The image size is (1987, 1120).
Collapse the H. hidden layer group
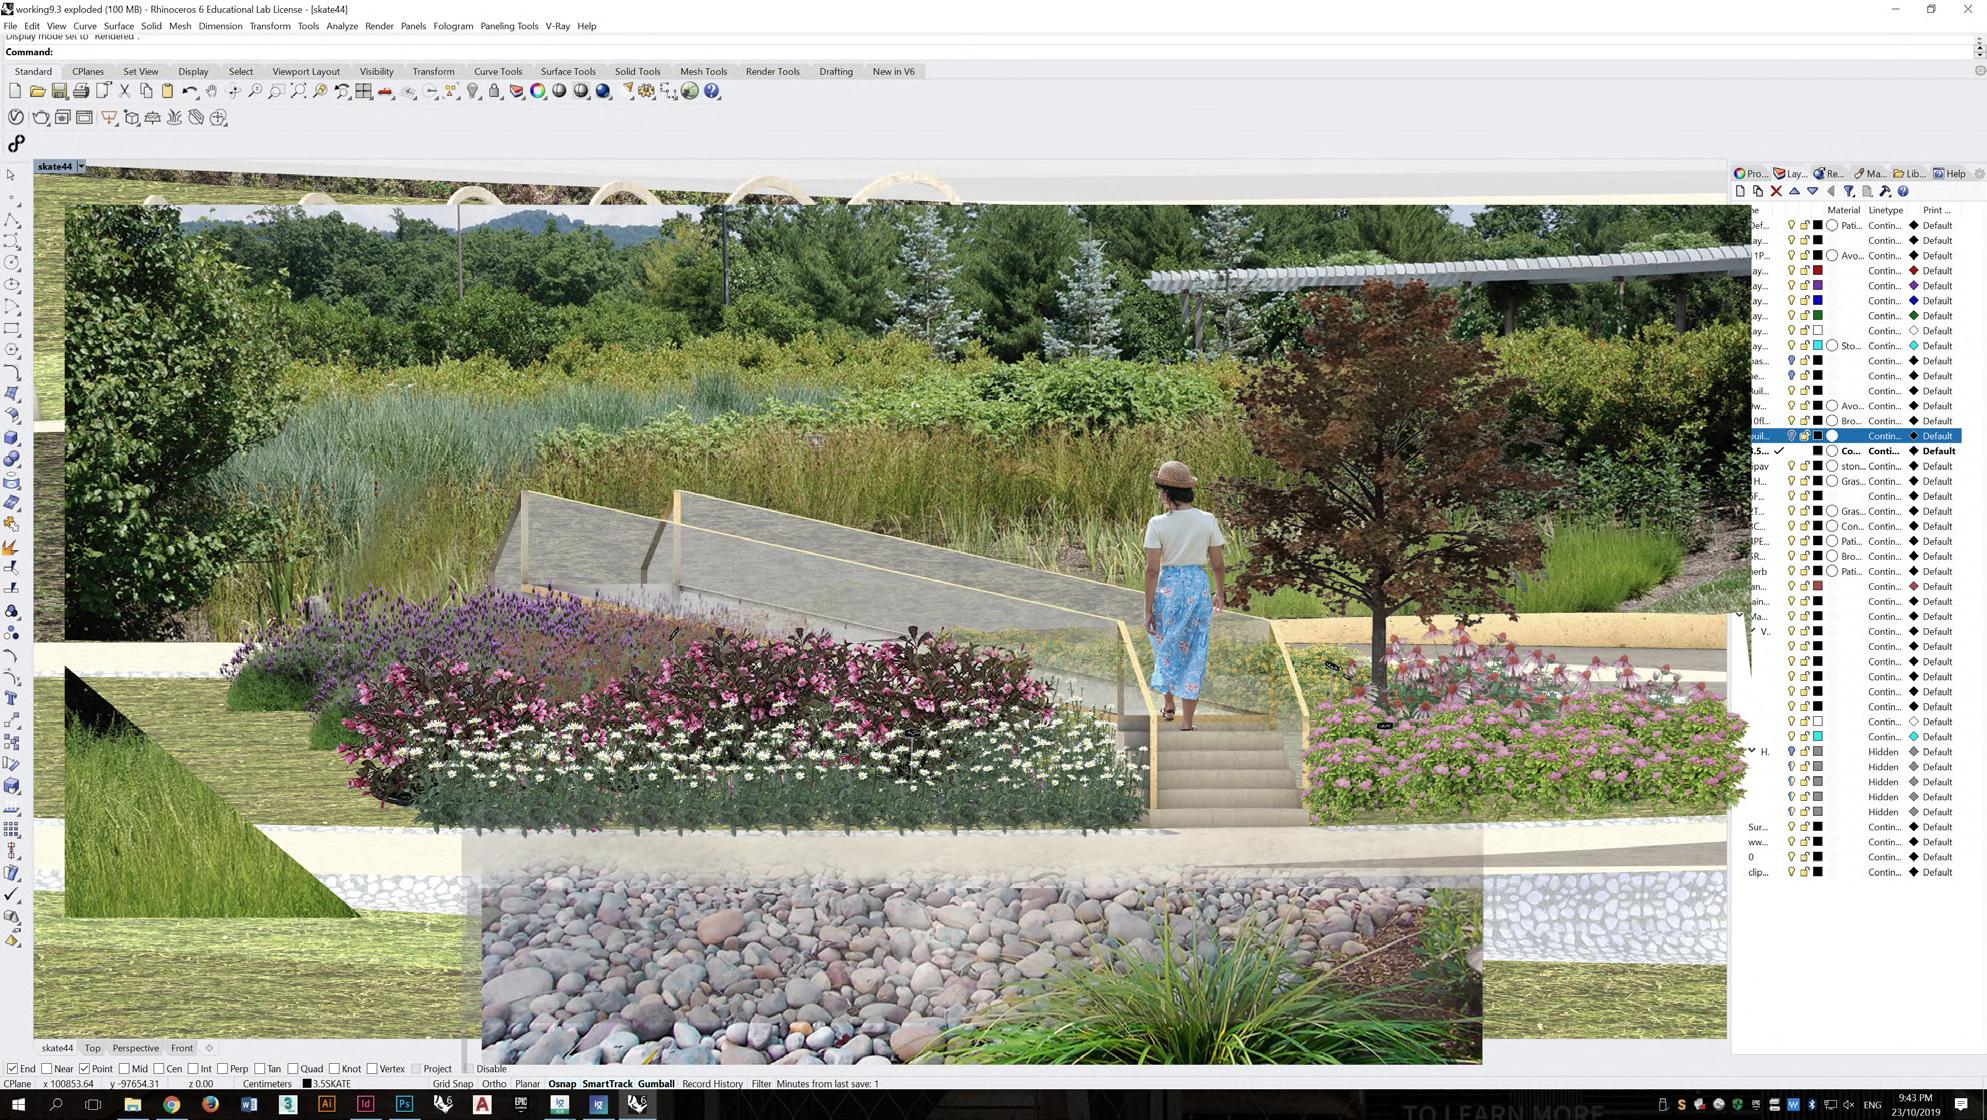(1752, 751)
